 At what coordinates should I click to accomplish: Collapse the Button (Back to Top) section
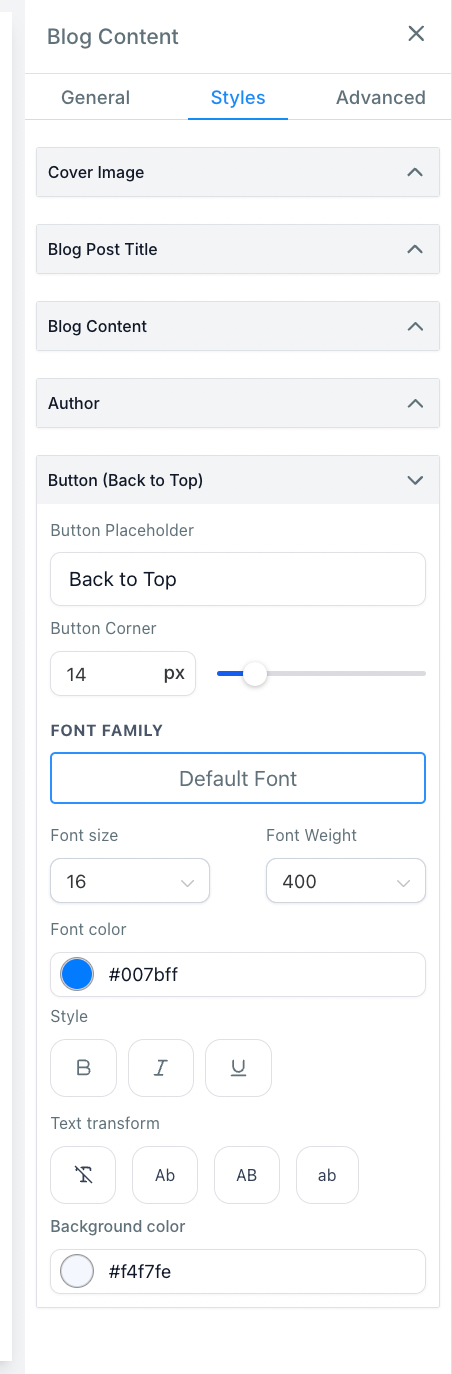(238, 480)
